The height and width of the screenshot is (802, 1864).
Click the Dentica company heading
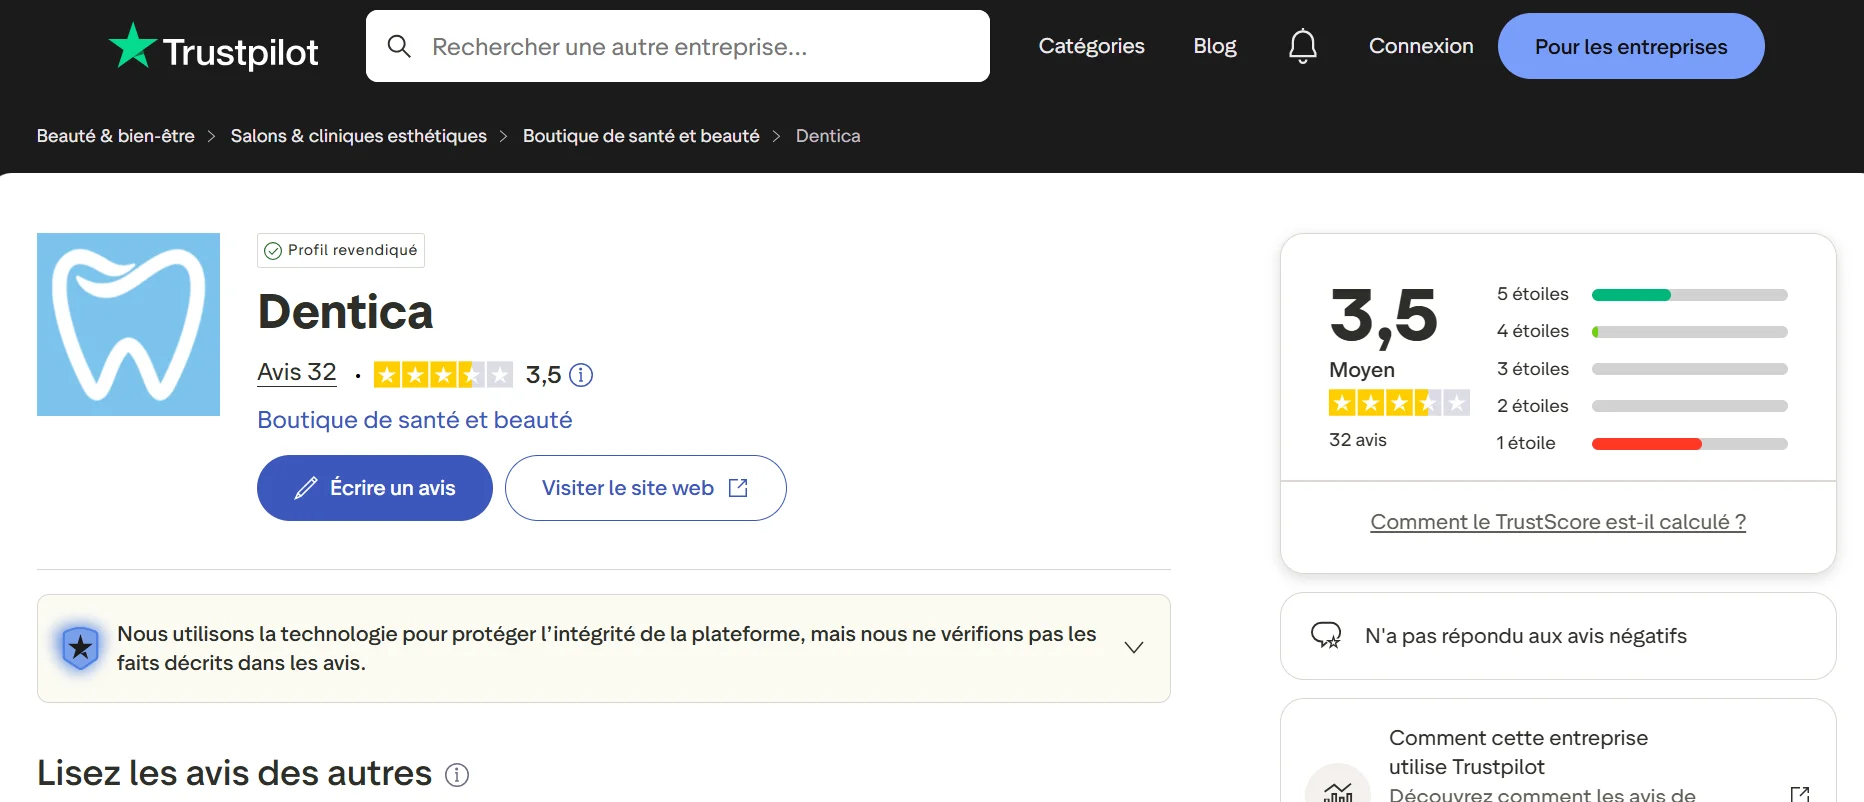[x=345, y=312]
